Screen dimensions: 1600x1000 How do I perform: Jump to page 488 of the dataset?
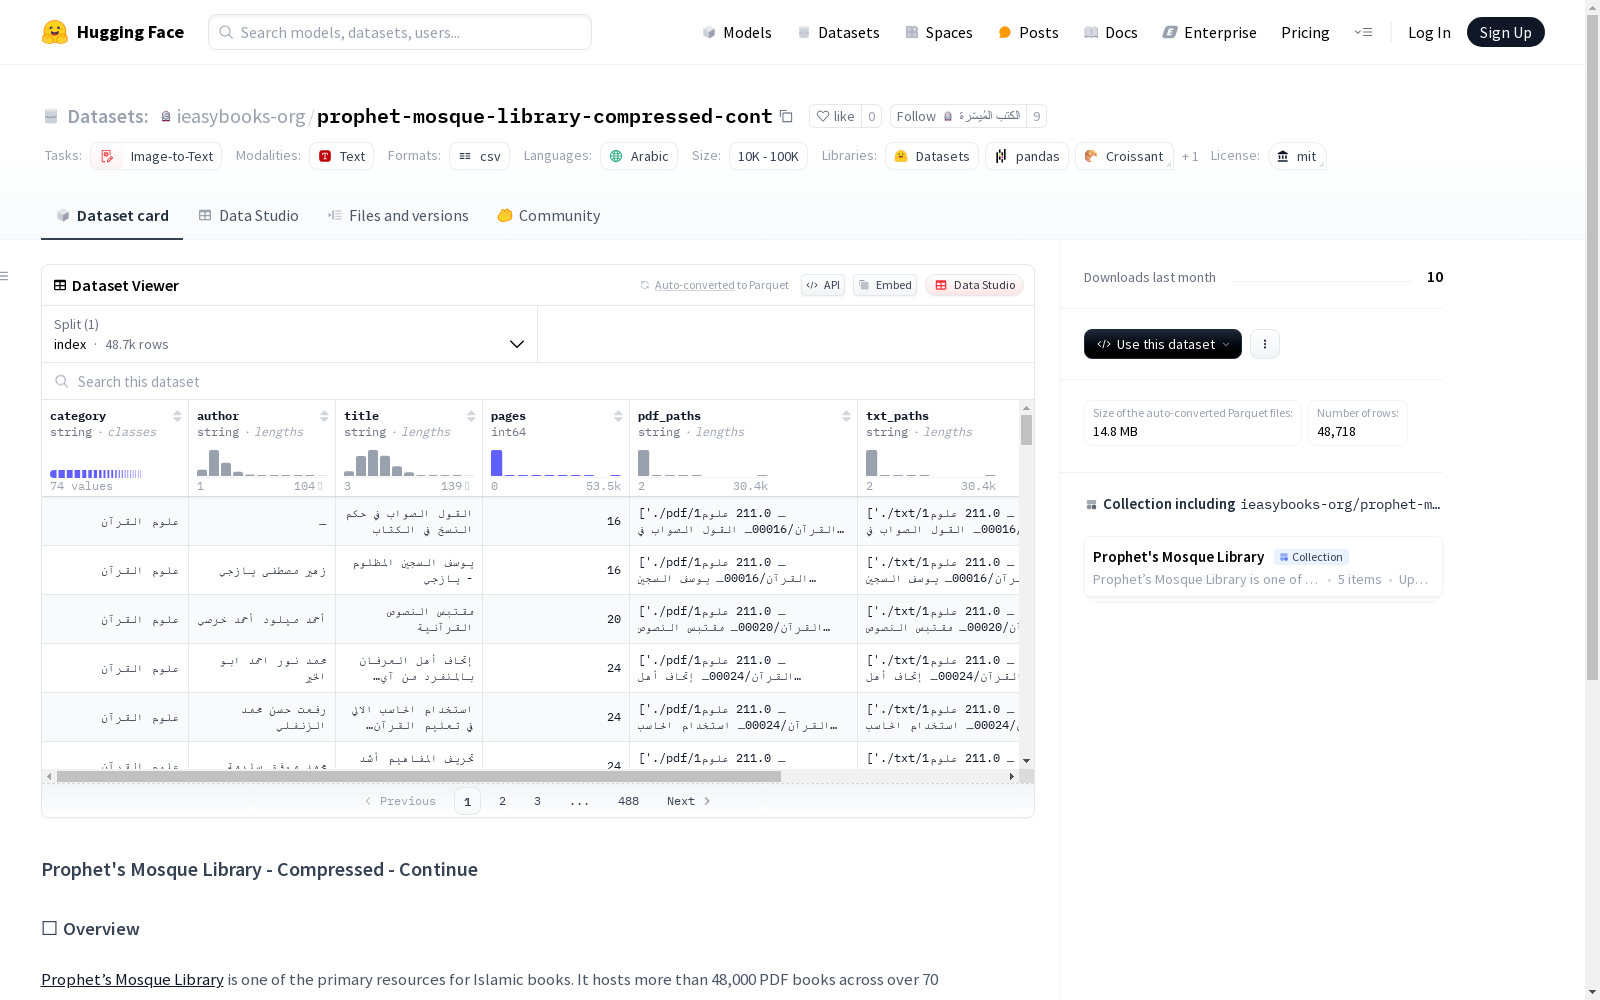[x=628, y=801]
